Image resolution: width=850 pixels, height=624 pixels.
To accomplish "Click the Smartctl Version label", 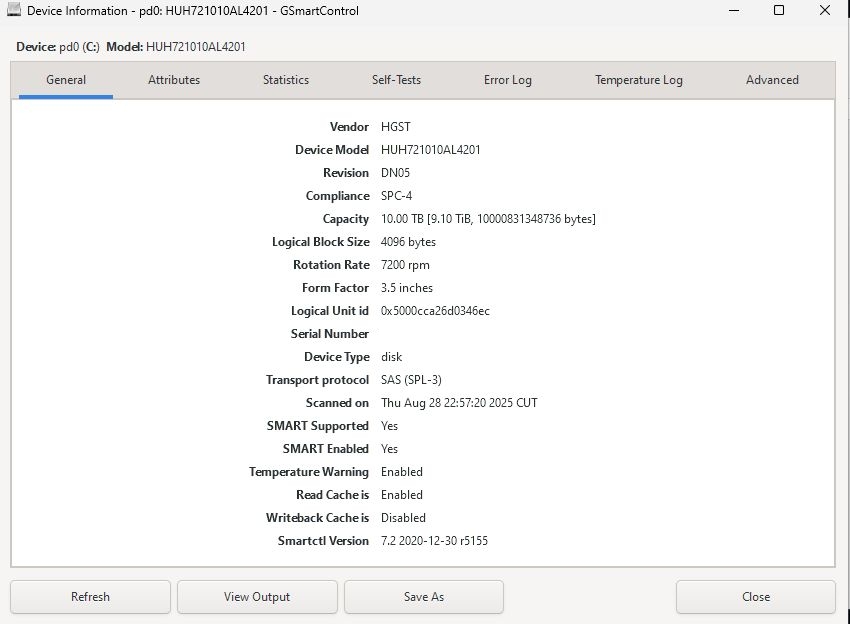I will coord(323,541).
